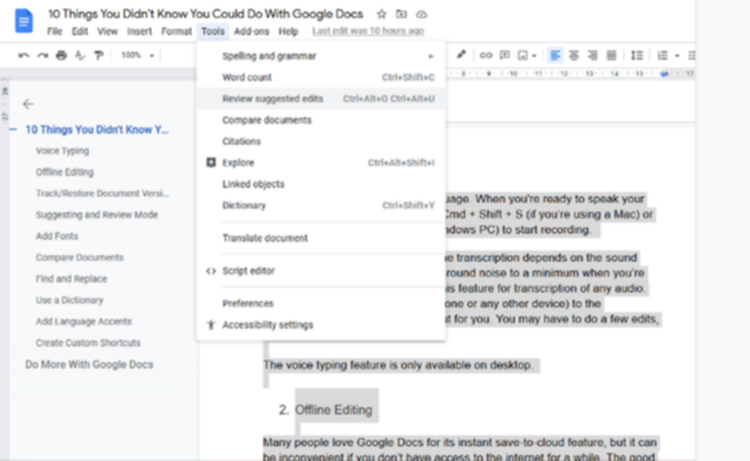Screen dimensions: 750x461
Task: Click the Undo arrow icon
Action: (x=23, y=55)
